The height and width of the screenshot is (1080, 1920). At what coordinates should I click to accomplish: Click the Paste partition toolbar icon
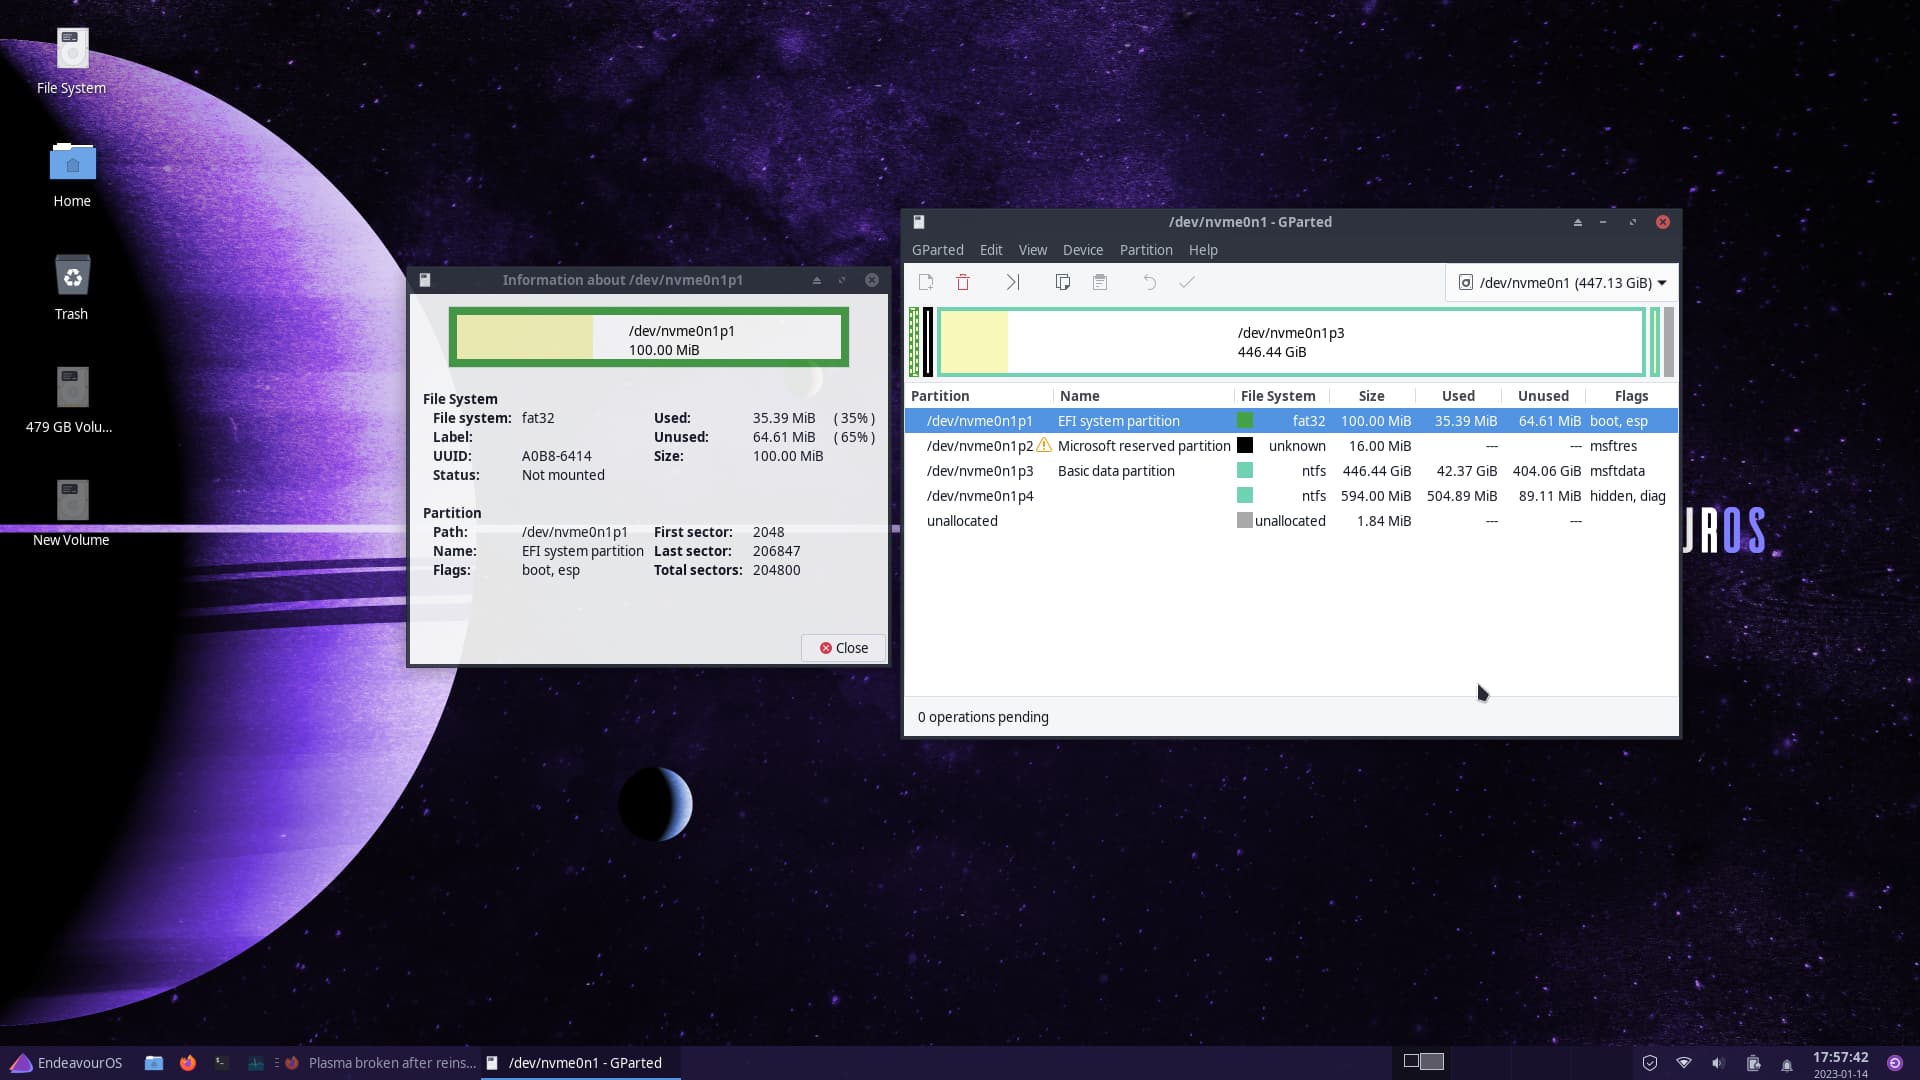1100,283
